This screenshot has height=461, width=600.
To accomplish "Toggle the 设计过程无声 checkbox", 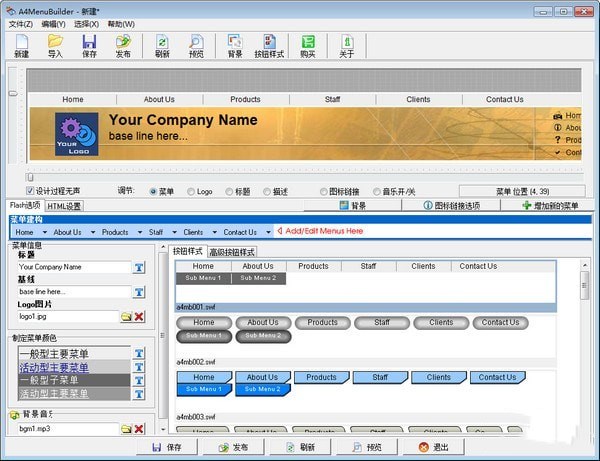I will (31, 191).
